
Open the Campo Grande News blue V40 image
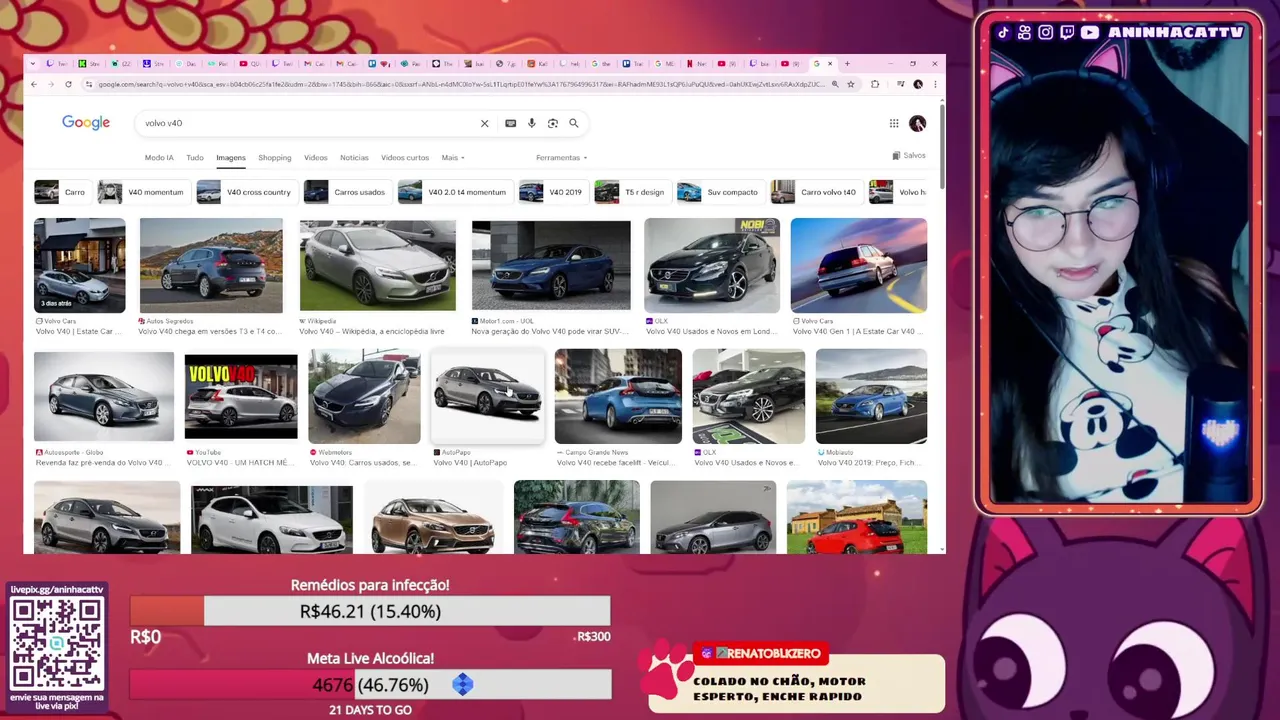point(618,396)
